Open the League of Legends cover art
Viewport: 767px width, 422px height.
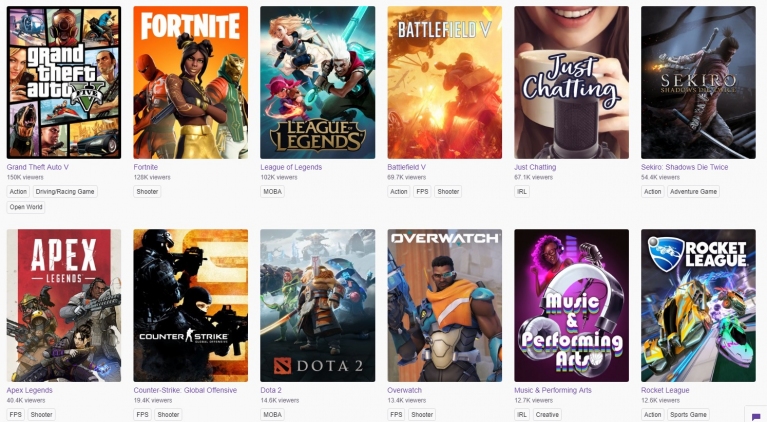(317, 82)
